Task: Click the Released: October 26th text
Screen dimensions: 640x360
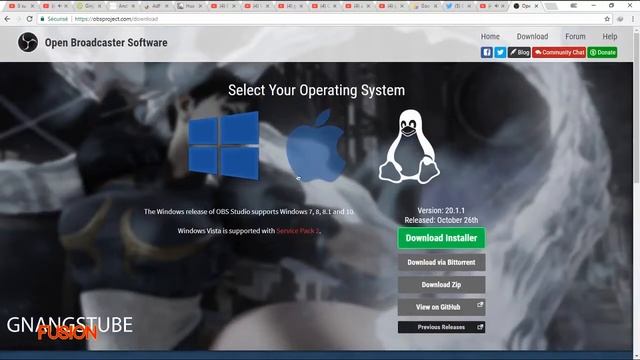Action: coord(441,220)
